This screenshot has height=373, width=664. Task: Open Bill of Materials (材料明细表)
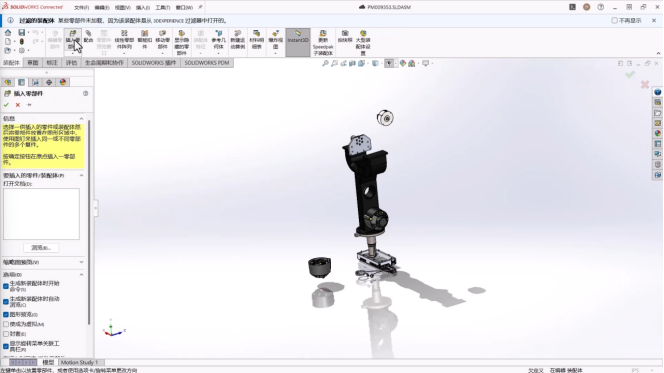(257, 39)
